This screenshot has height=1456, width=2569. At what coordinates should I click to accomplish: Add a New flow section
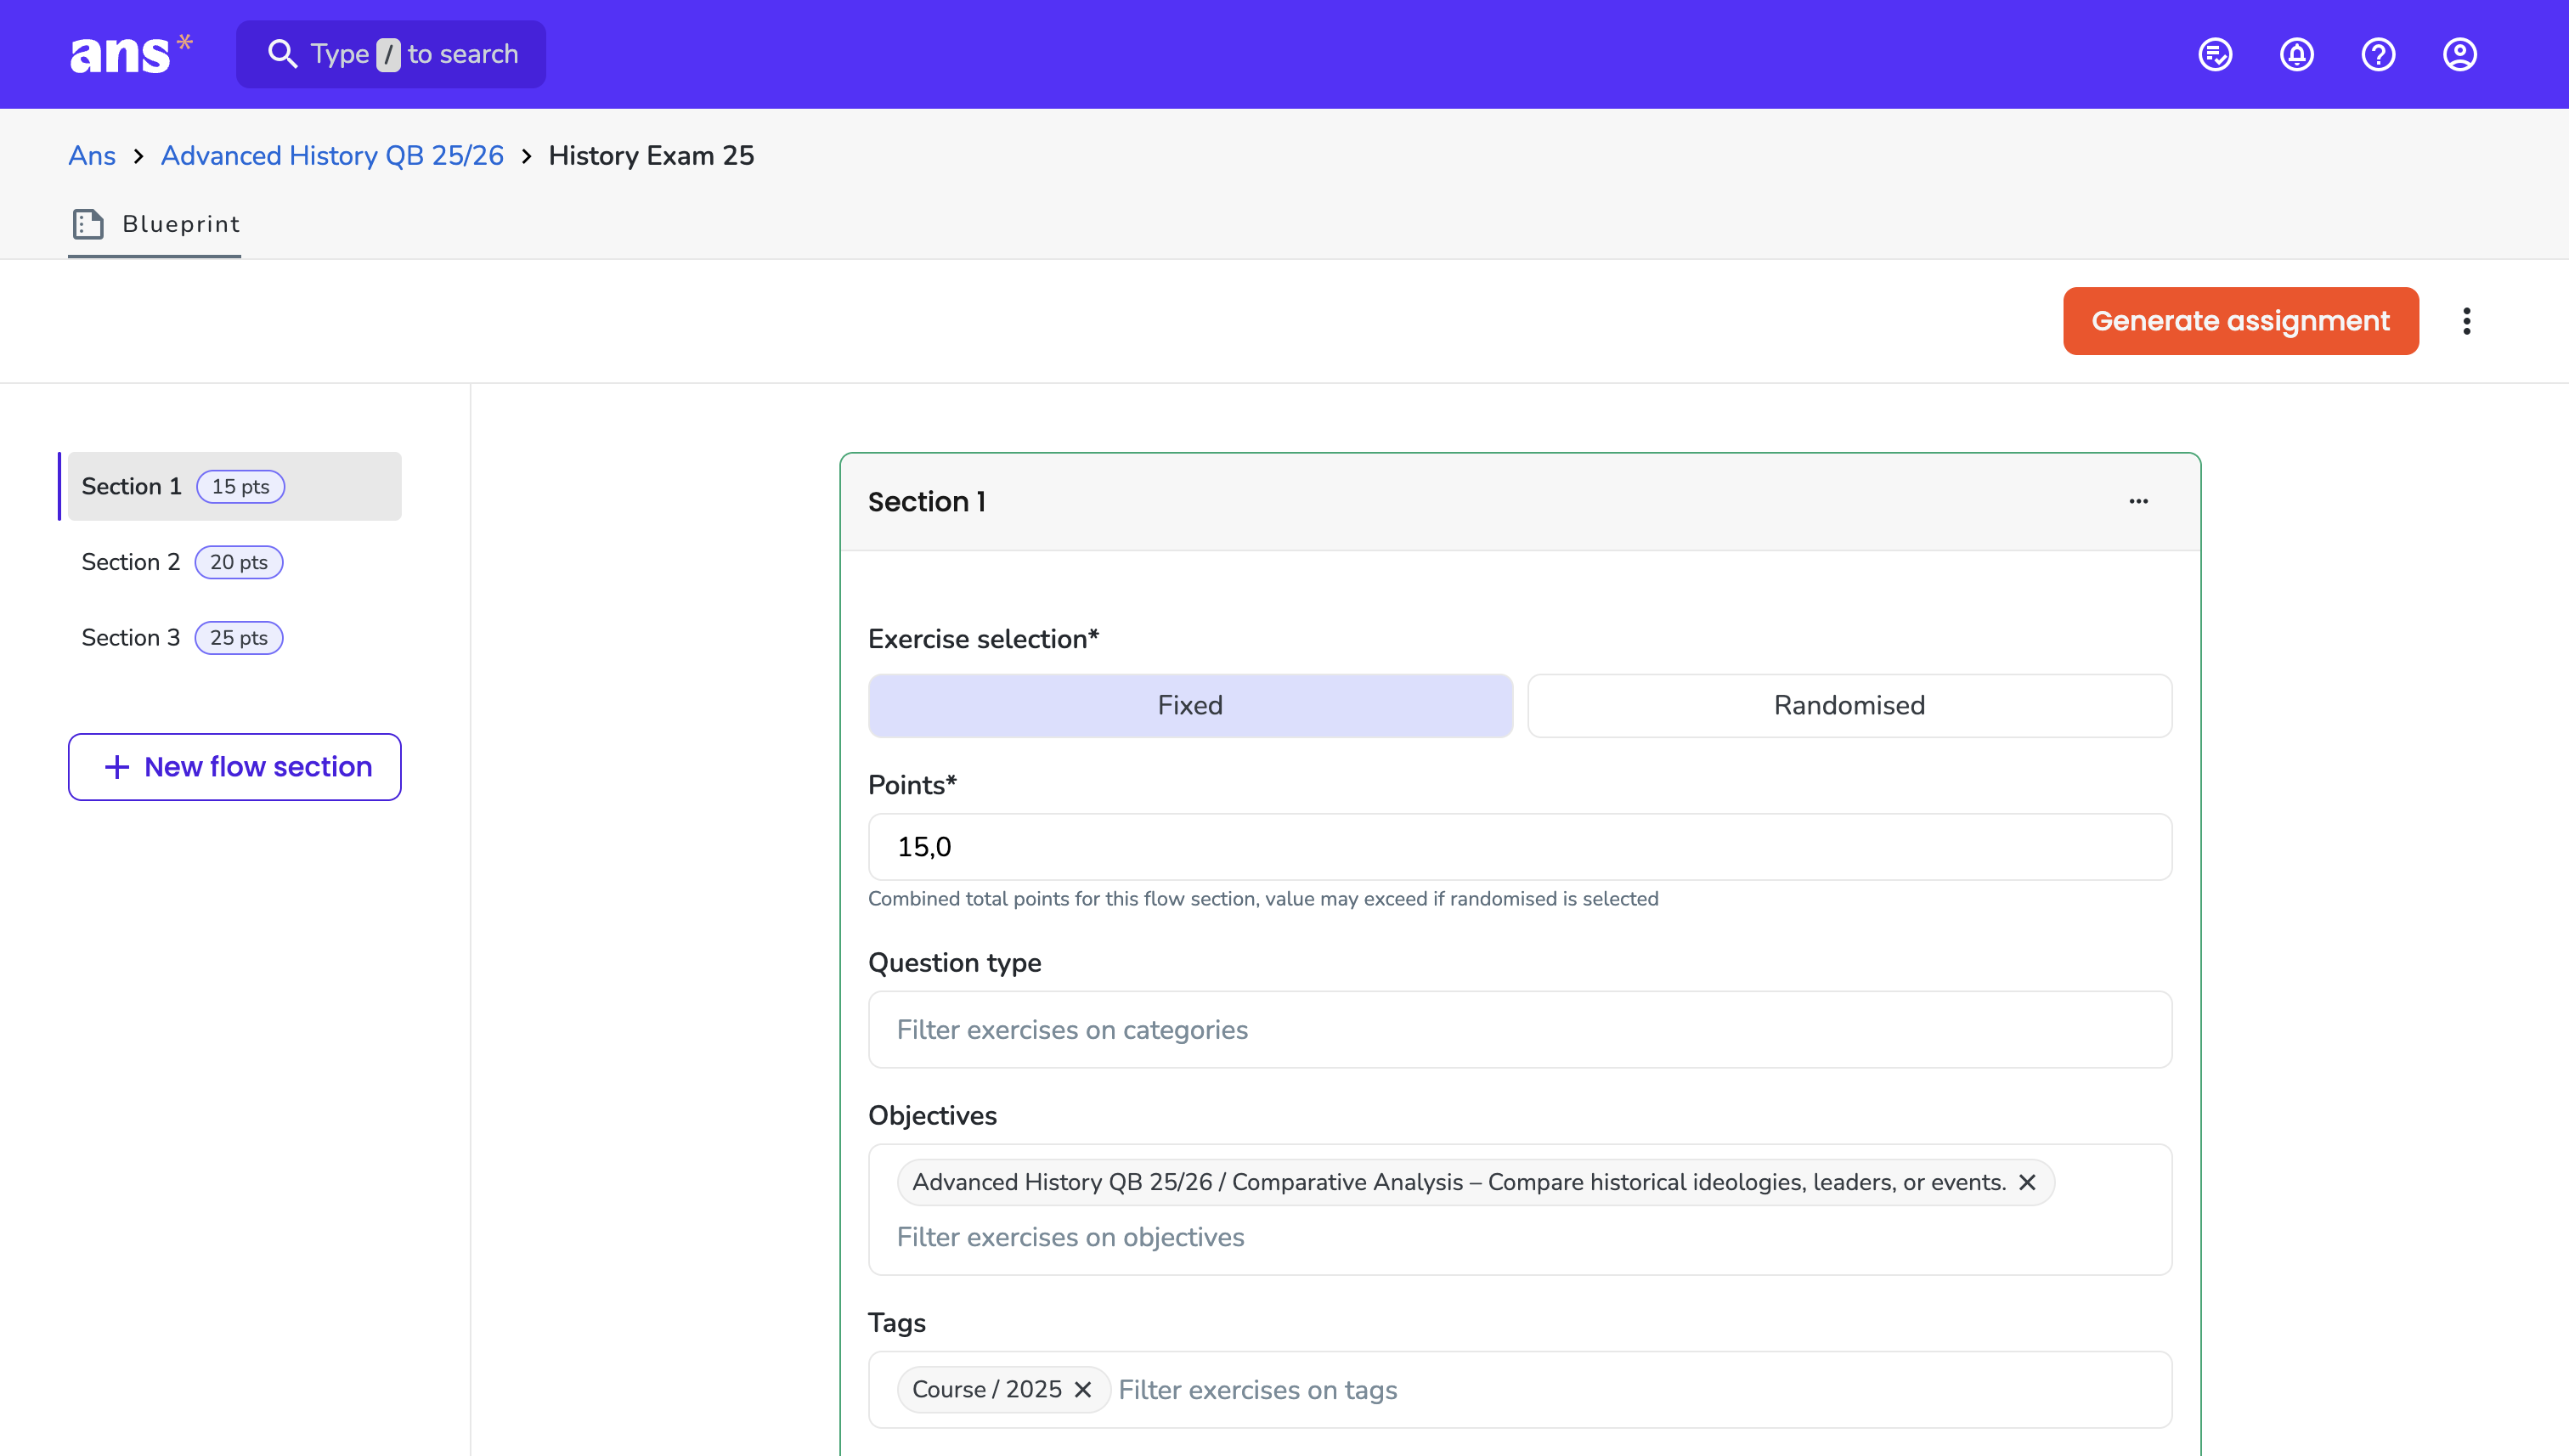[x=235, y=767]
